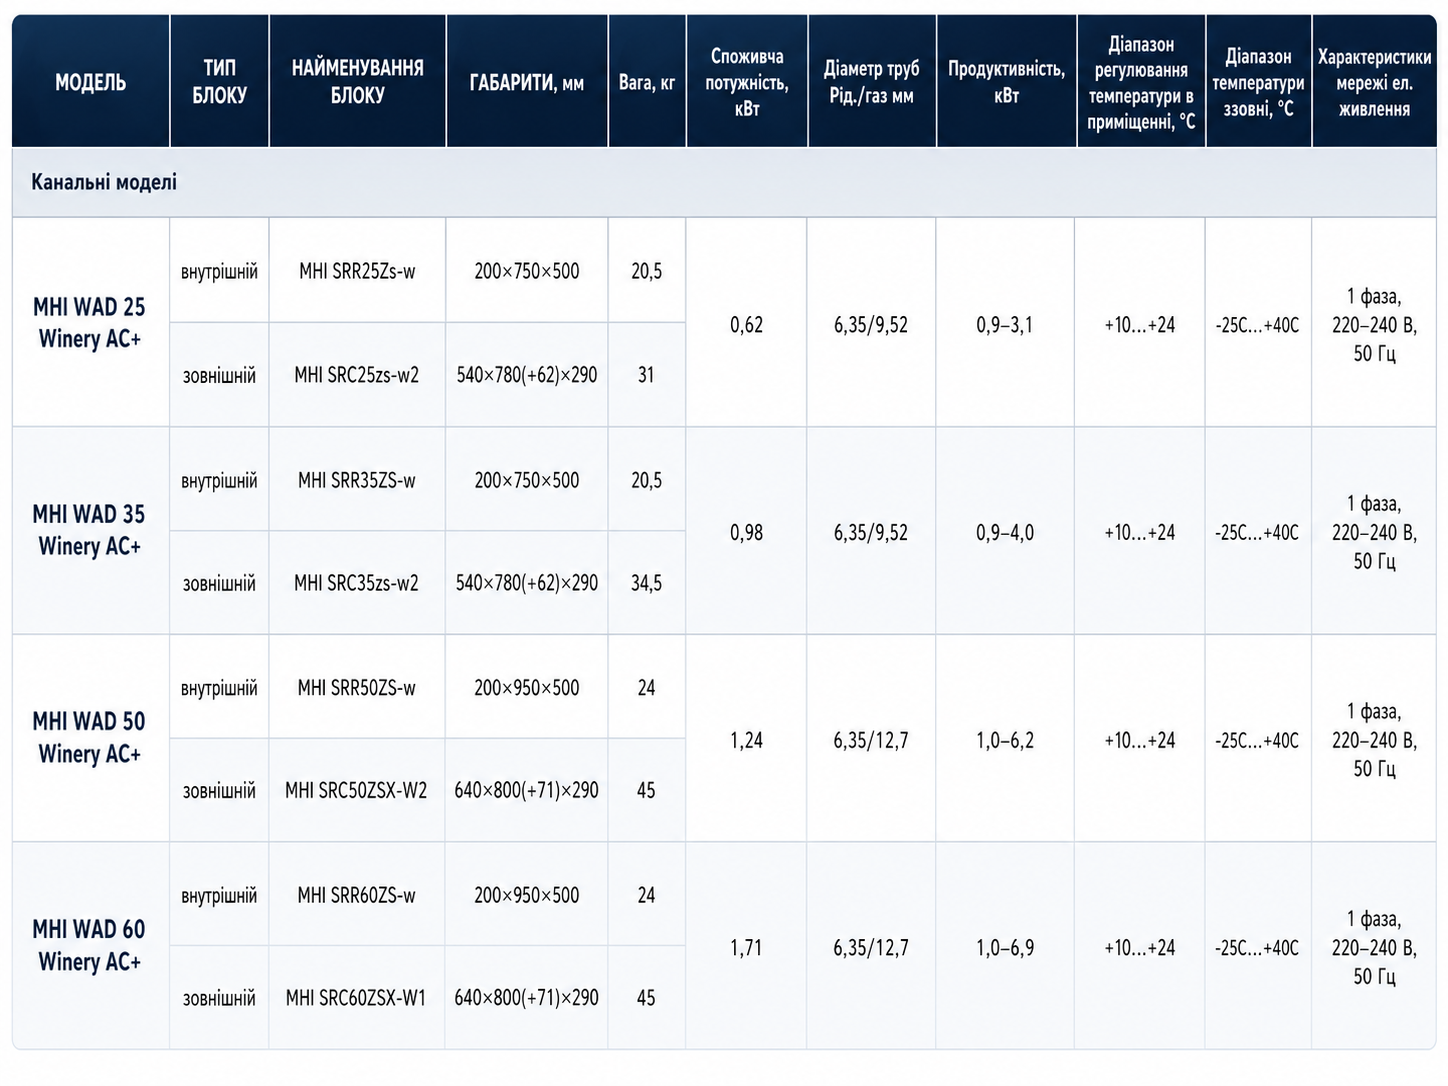Select the "540×780(+62)×290" dimensions for SRC35zs-w2
Screen dimensions: 1448x1086
tap(527, 583)
